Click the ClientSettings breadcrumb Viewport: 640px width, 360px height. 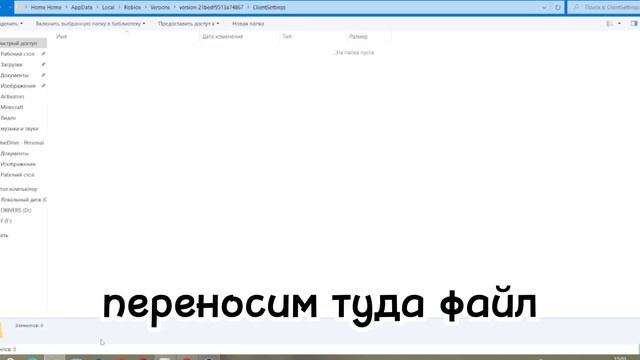point(269,7)
